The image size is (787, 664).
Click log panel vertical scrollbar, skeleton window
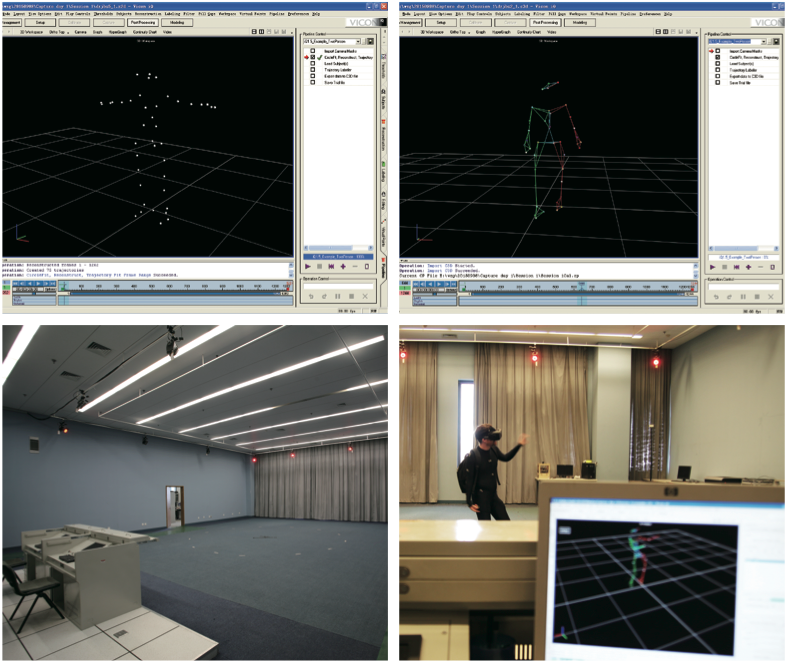(696, 270)
